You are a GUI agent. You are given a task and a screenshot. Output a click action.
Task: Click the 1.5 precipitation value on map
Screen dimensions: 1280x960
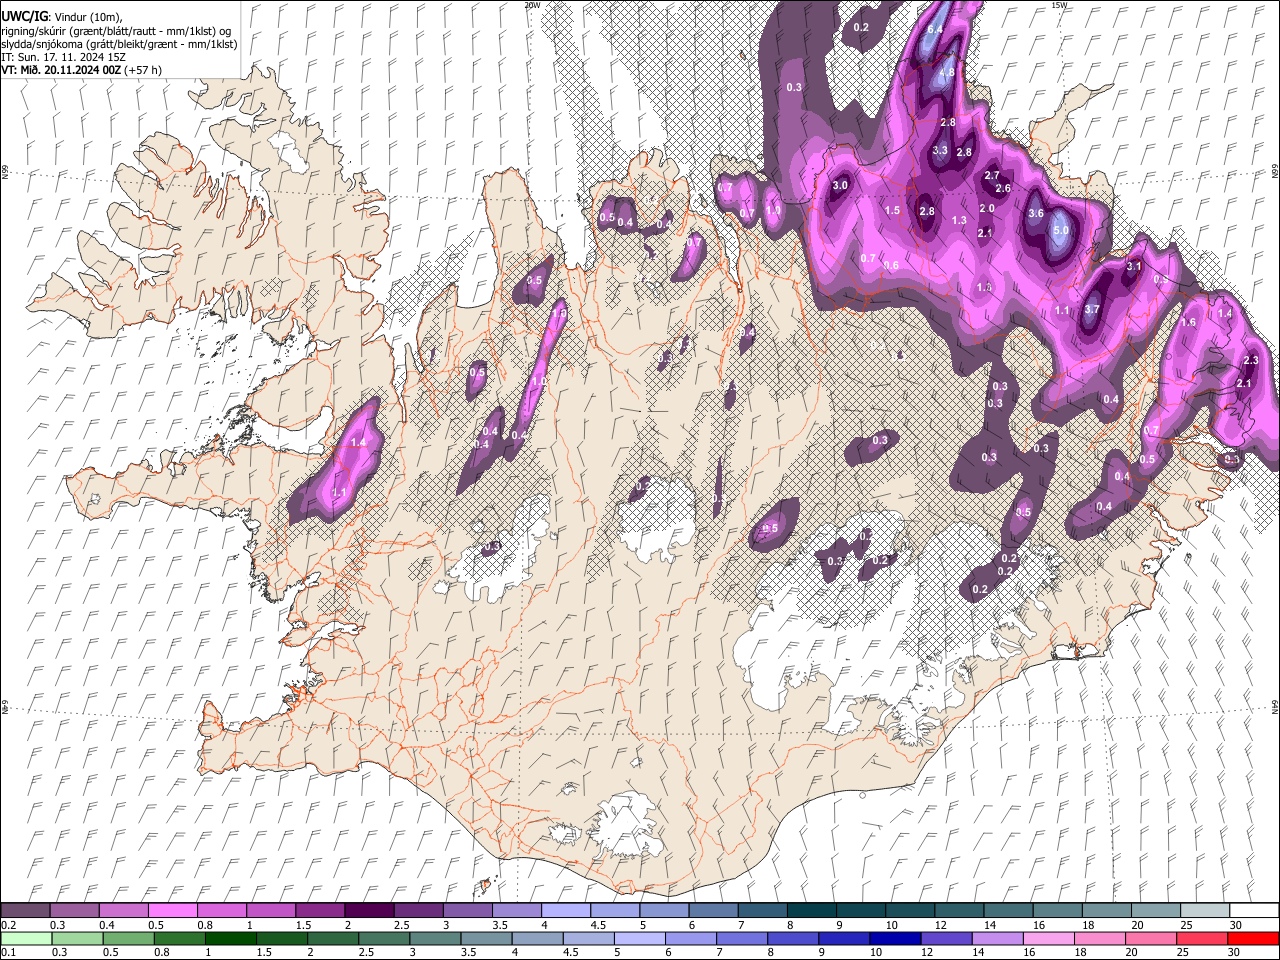[x=893, y=211]
